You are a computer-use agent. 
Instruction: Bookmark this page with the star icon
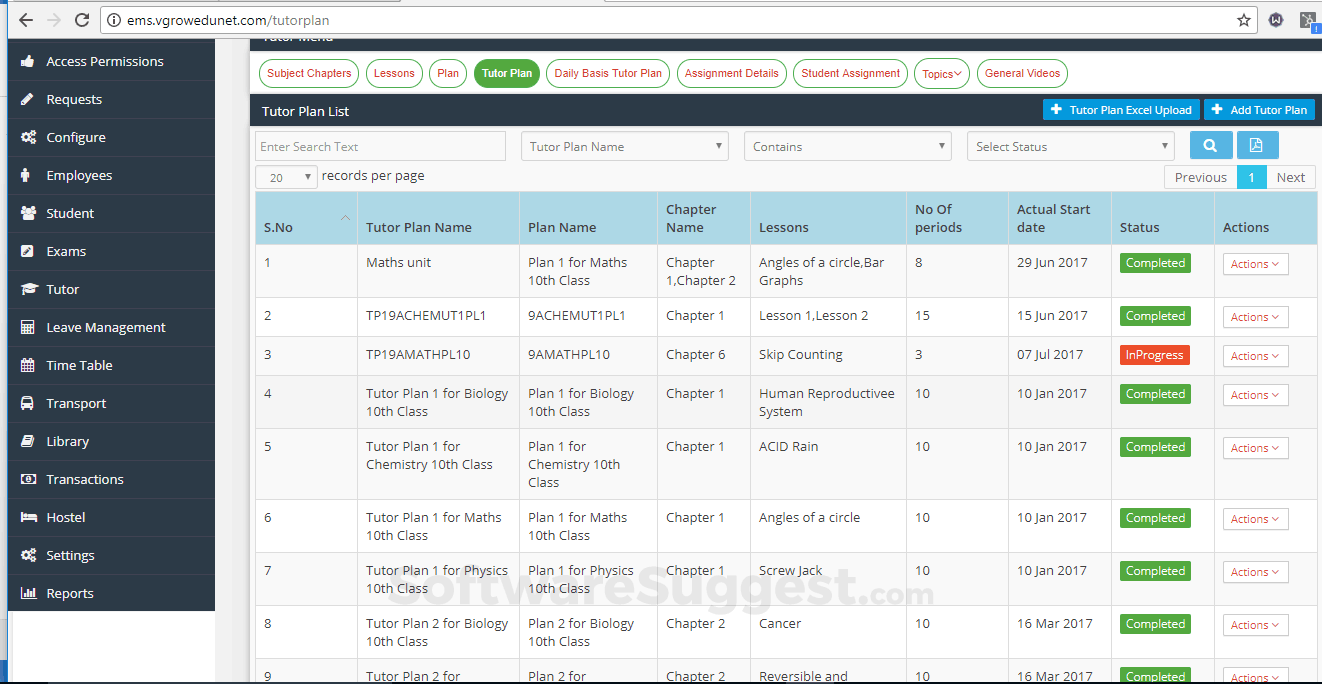(x=1243, y=20)
